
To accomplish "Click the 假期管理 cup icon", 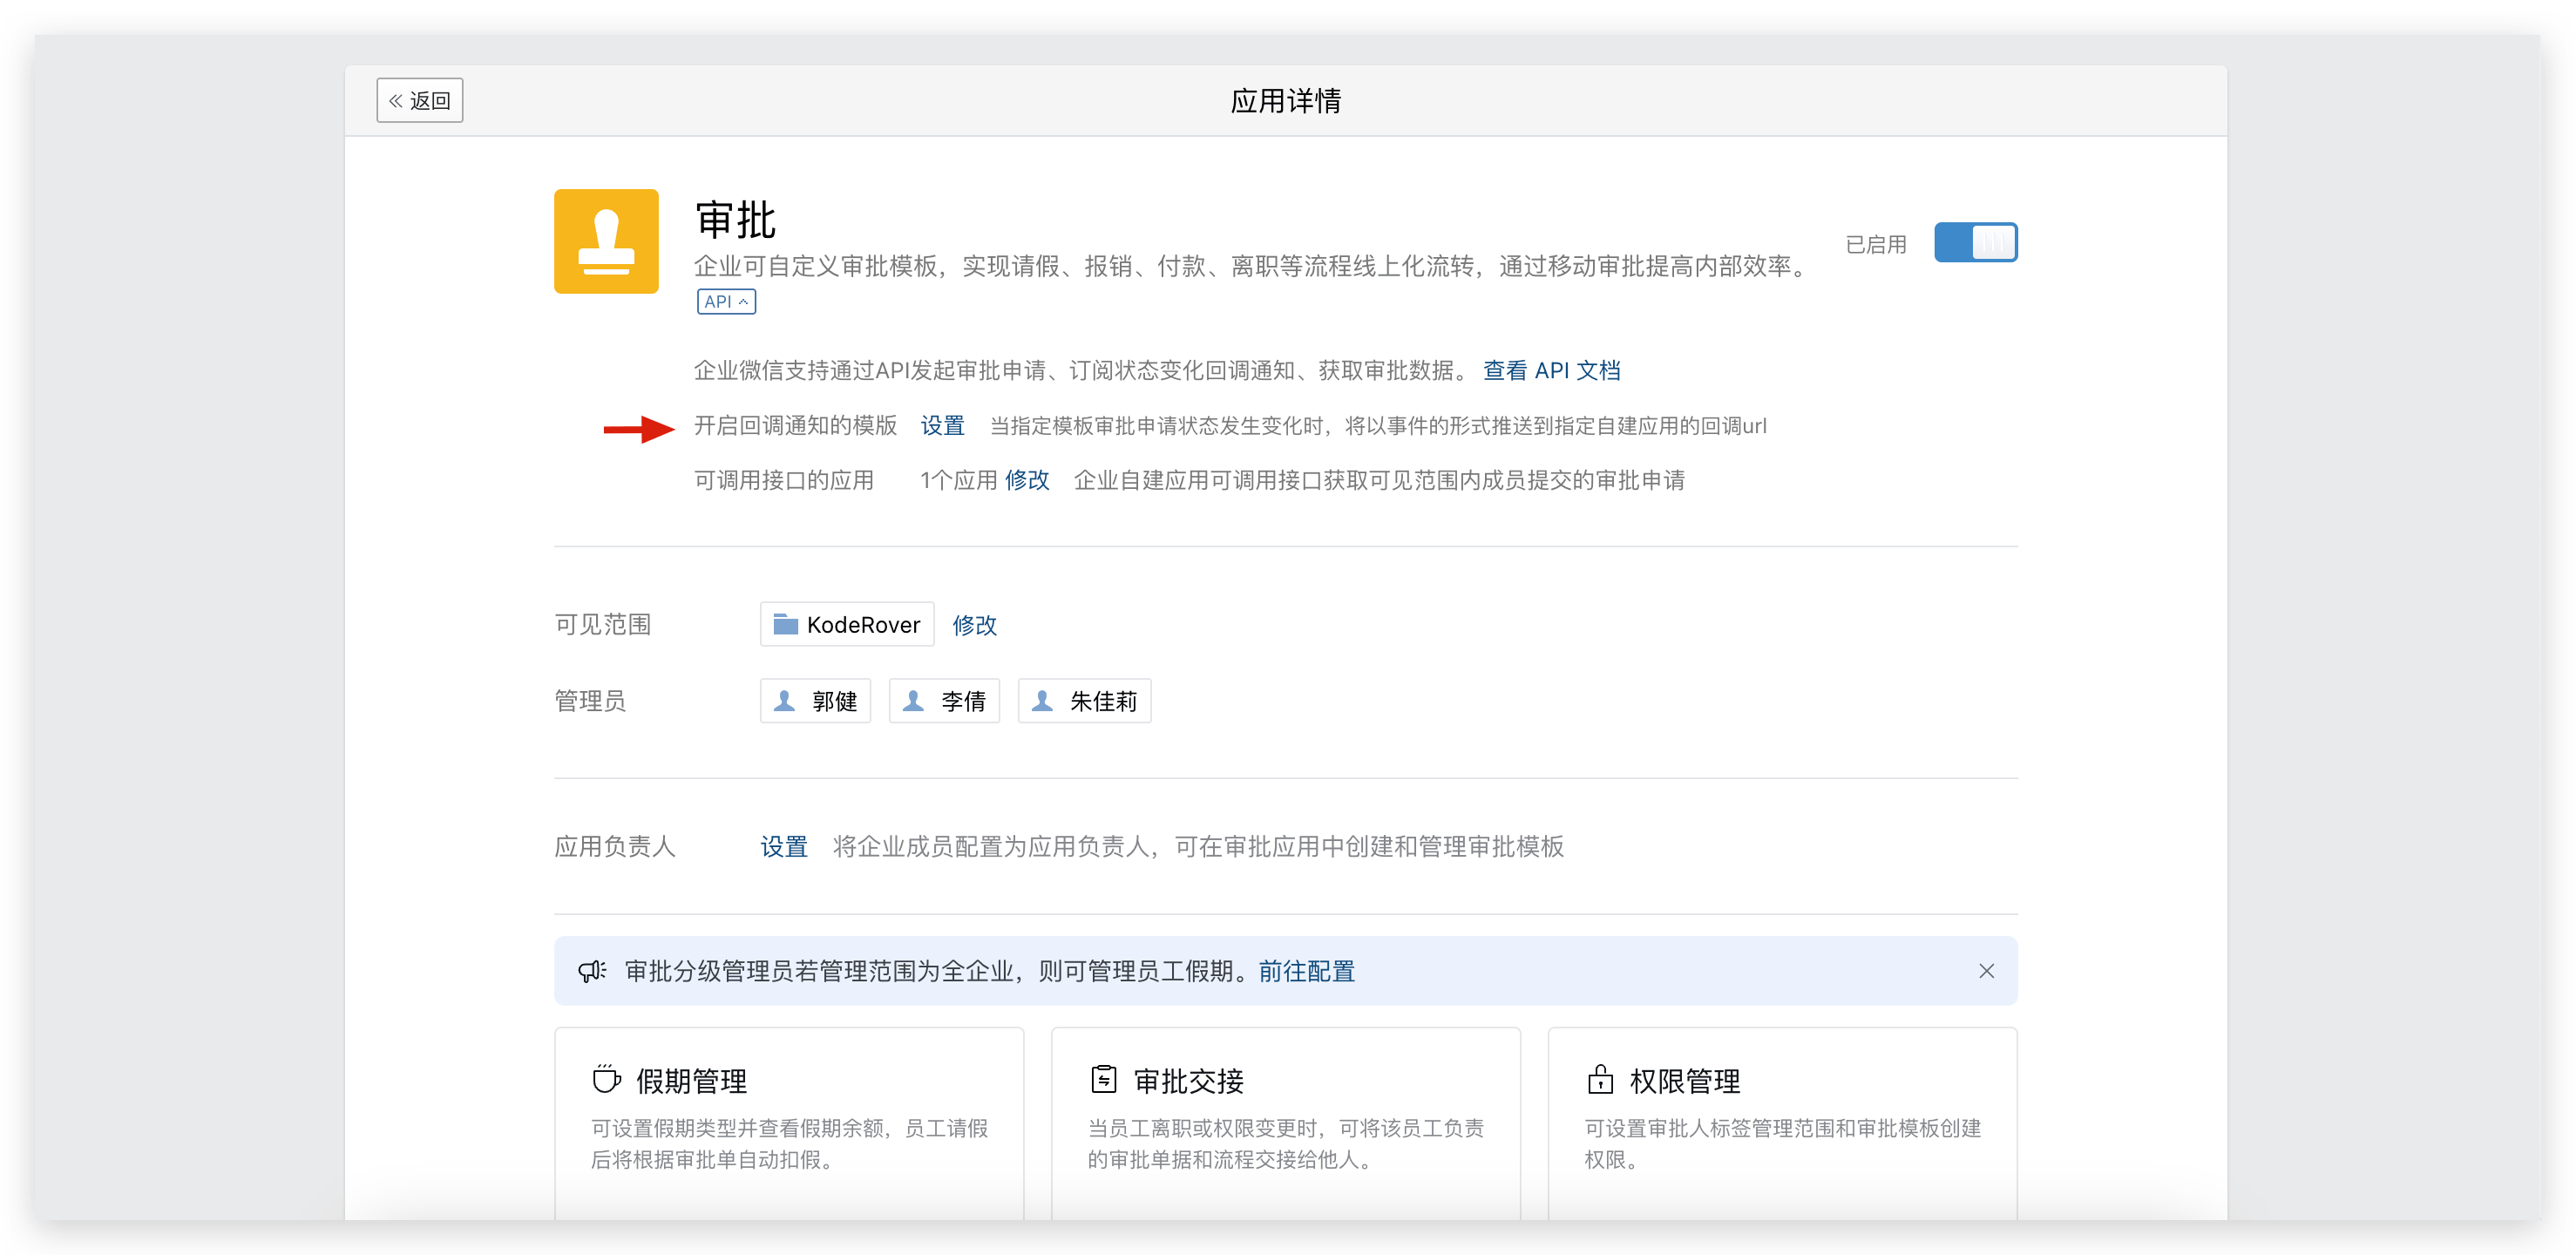I will 606,1080.
